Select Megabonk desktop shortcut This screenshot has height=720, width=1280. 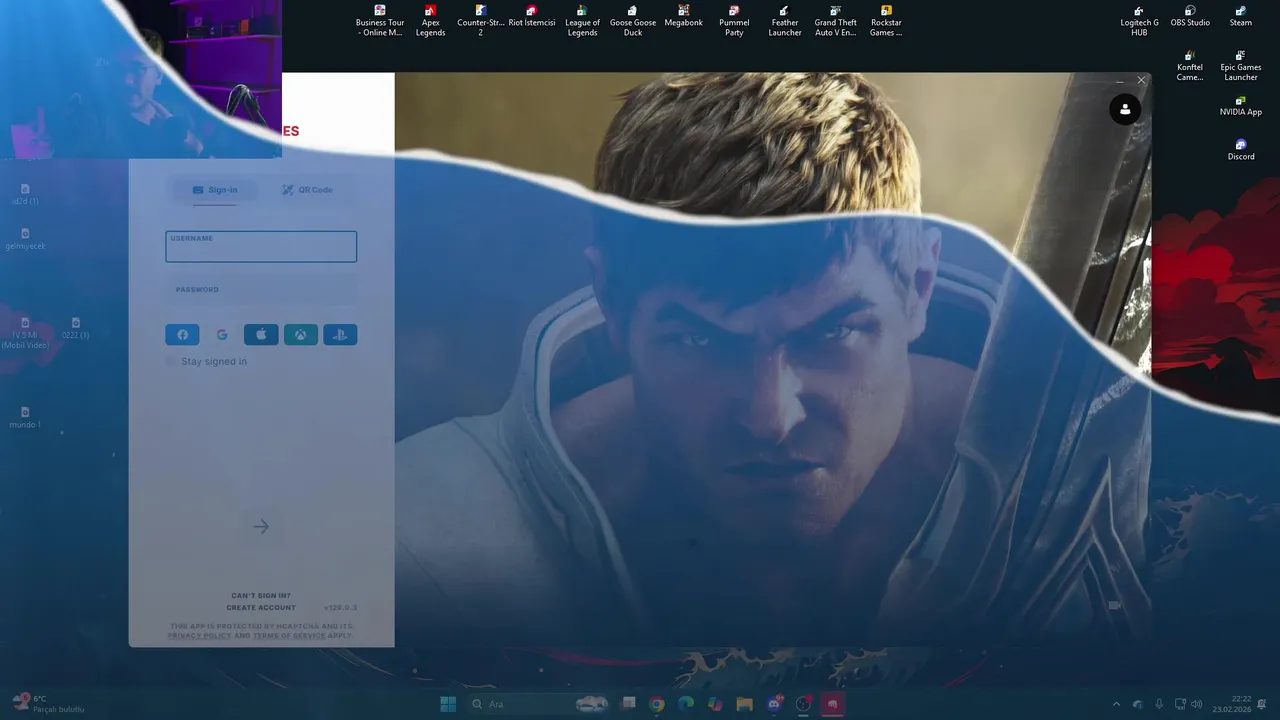(x=684, y=17)
